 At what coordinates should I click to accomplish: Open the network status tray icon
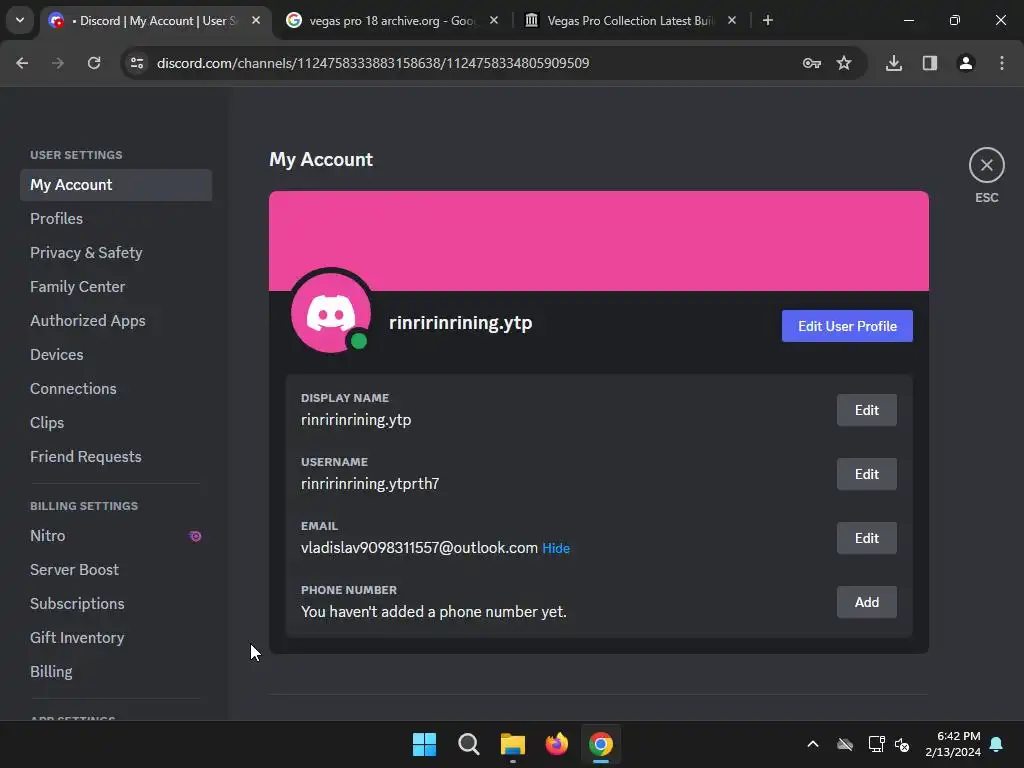876,744
